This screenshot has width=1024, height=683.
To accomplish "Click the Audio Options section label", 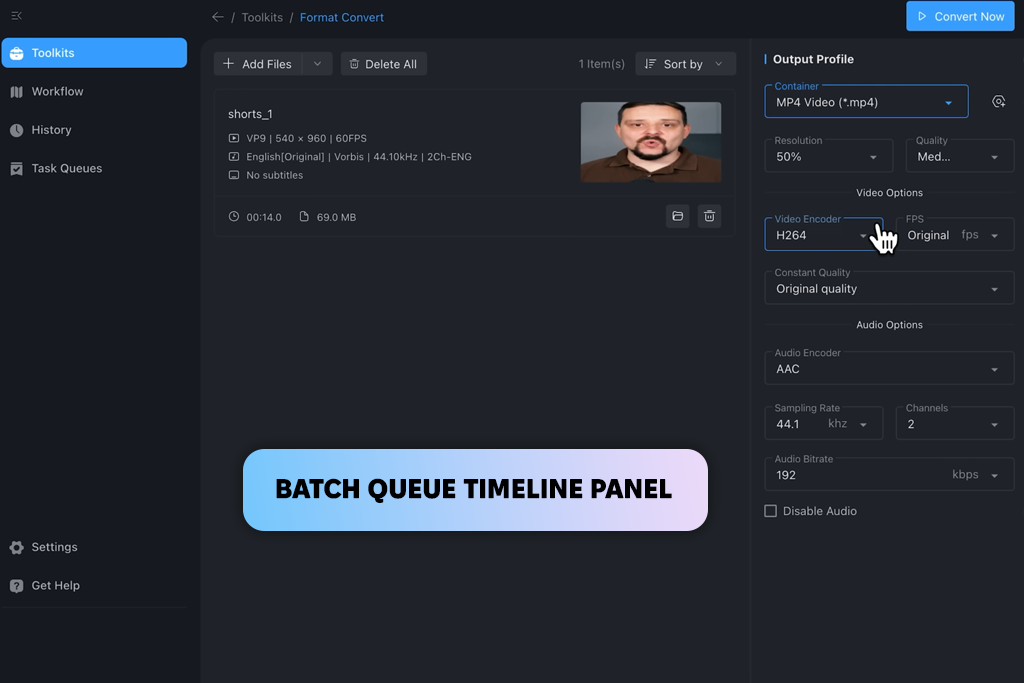I will (889, 325).
